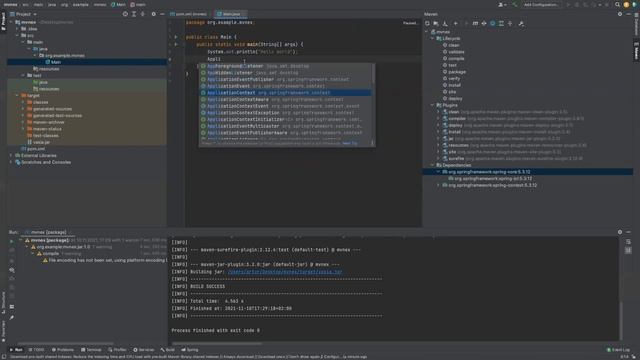Click Generate Sources and Update Folders icon

pos(436,24)
